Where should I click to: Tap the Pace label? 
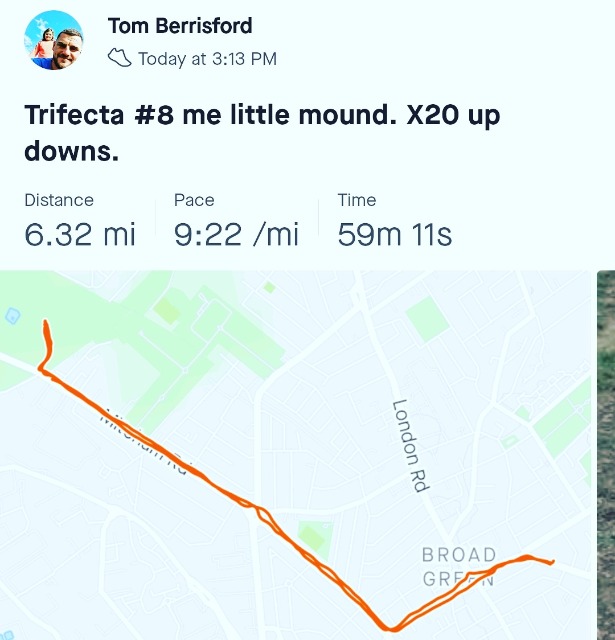click(194, 200)
